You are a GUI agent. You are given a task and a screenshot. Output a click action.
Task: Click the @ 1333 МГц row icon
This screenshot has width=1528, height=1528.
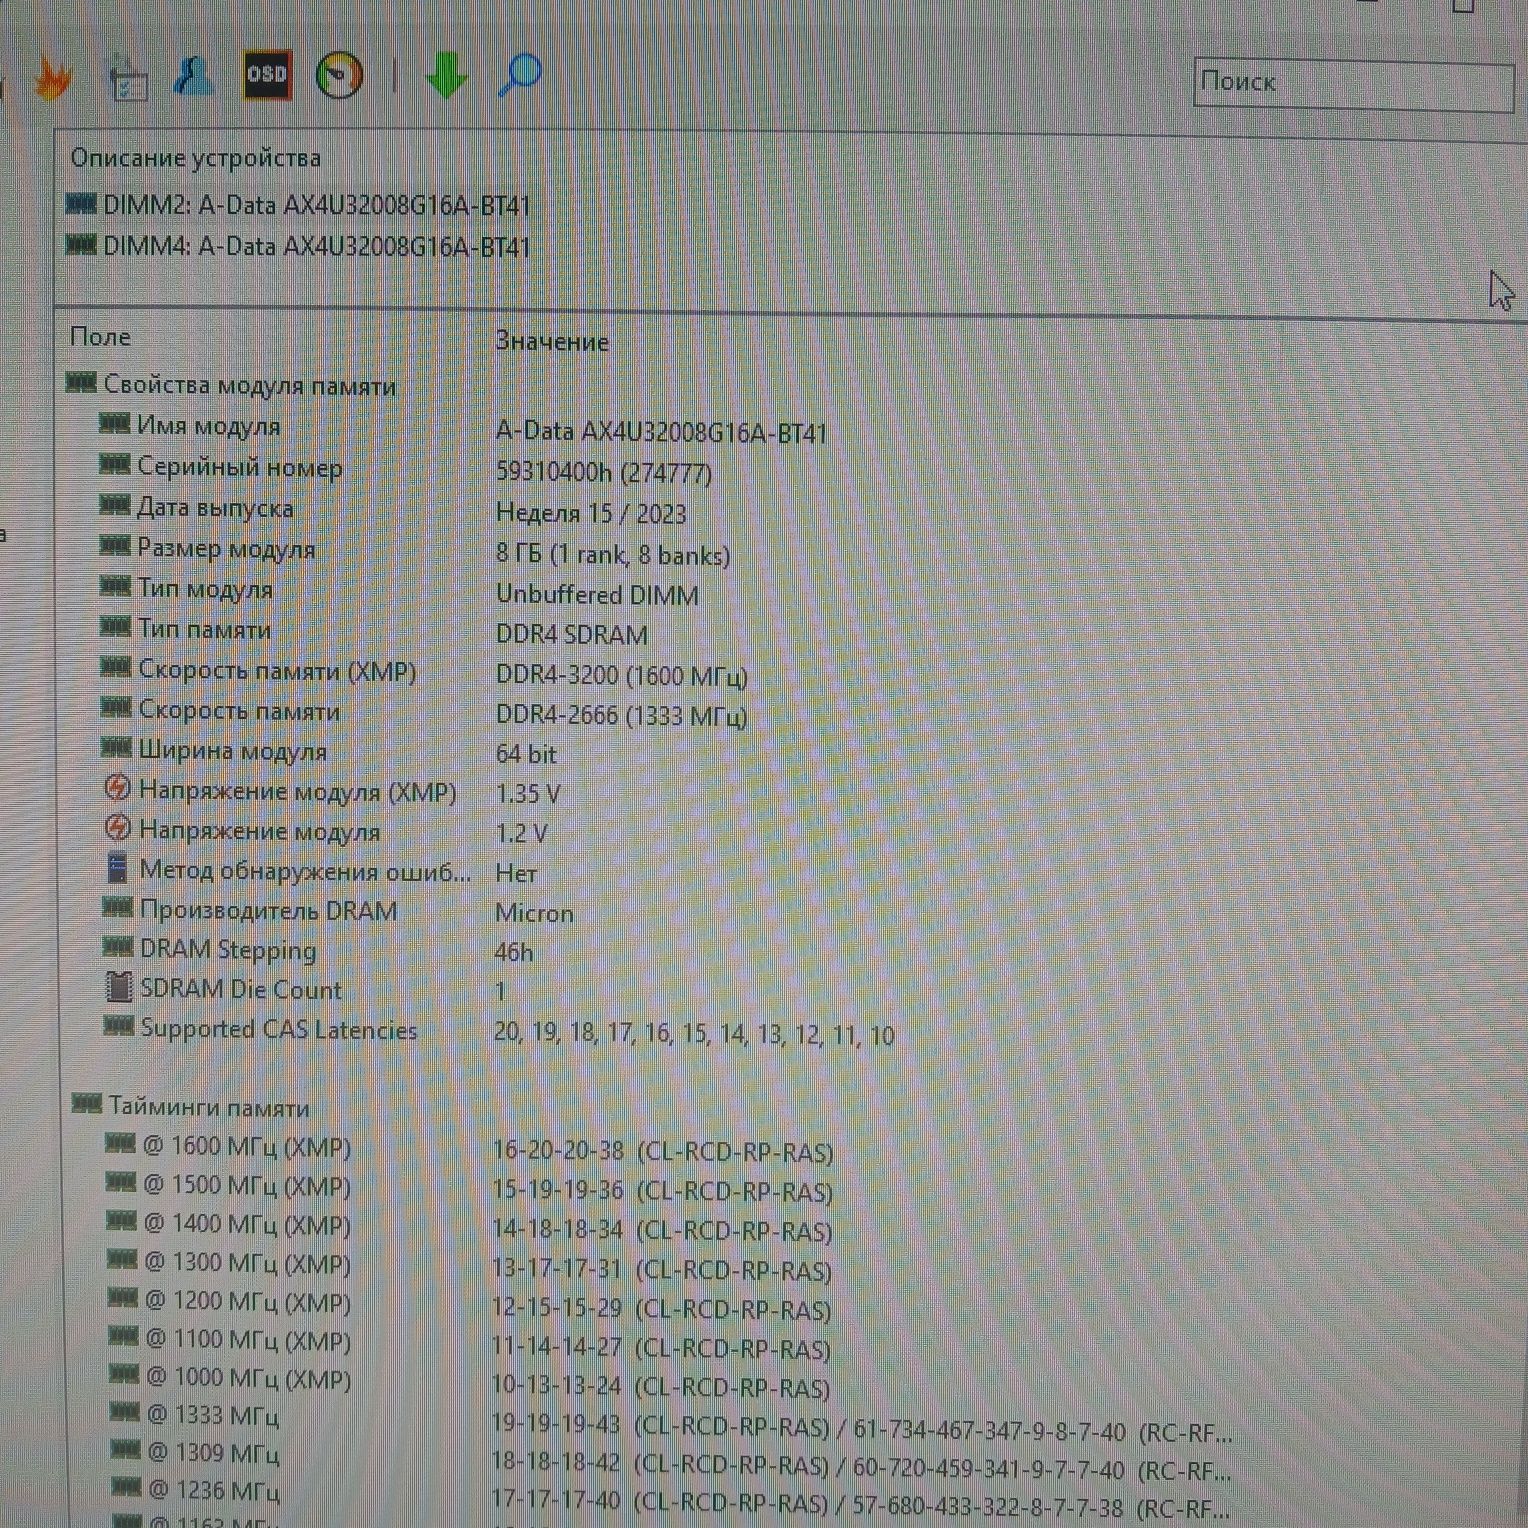124,1412
